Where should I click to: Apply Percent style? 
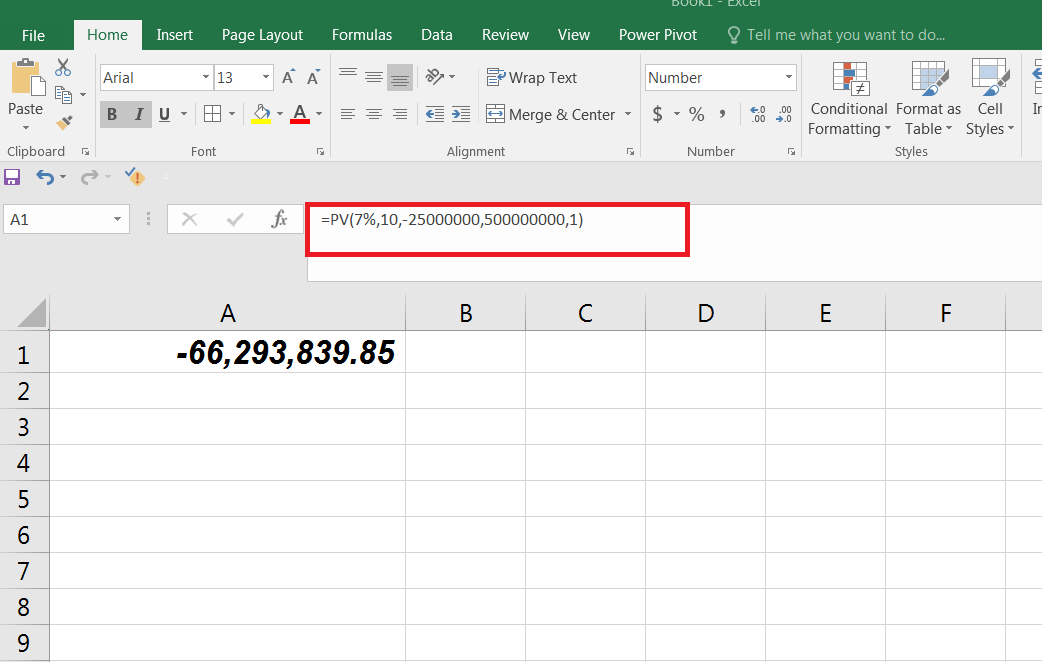tap(696, 114)
